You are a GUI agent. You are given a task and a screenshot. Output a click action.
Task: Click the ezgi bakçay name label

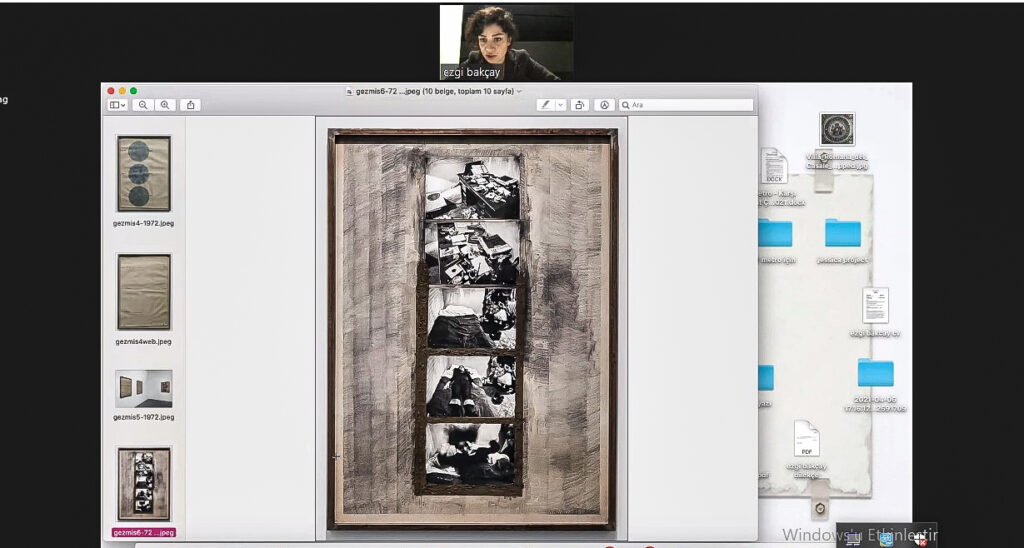472,73
